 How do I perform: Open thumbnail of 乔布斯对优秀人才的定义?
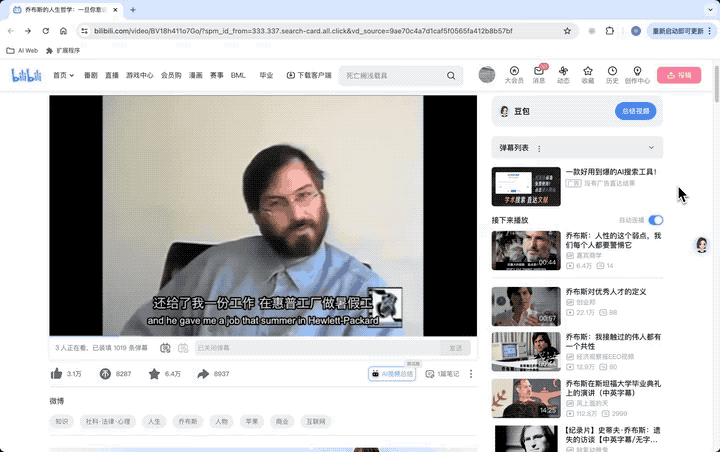pyautogui.click(x=526, y=306)
